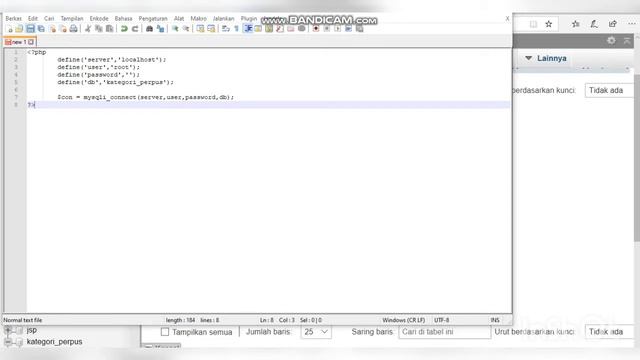Undo last edit with green arrow icon
This screenshot has height=360, width=640.
[124, 29]
